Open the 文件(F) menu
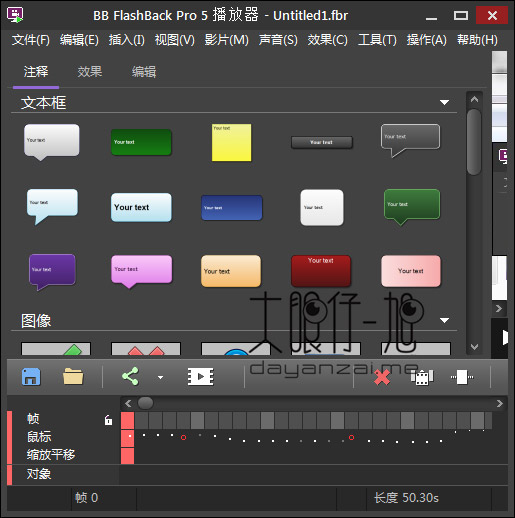515x518 pixels. pyautogui.click(x=31, y=40)
